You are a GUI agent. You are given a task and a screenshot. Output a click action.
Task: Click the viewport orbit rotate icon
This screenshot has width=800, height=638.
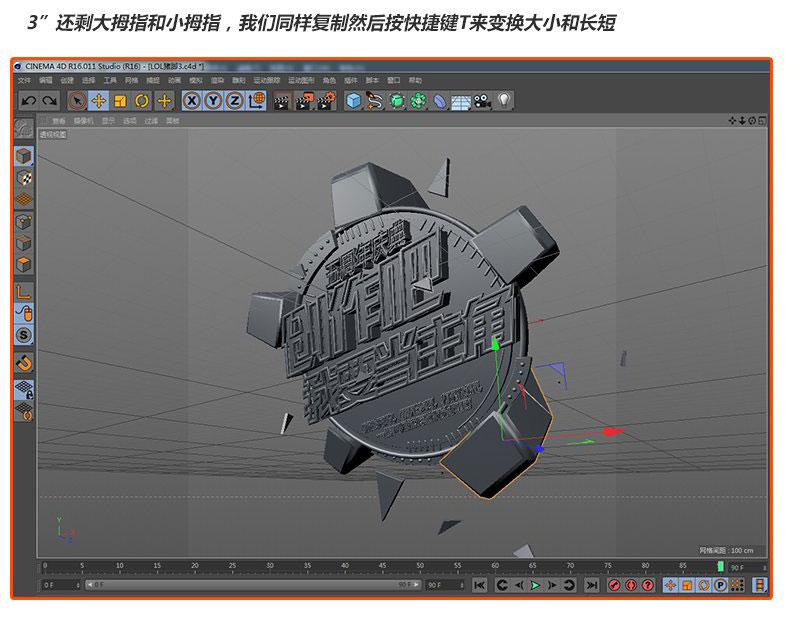coord(752,120)
